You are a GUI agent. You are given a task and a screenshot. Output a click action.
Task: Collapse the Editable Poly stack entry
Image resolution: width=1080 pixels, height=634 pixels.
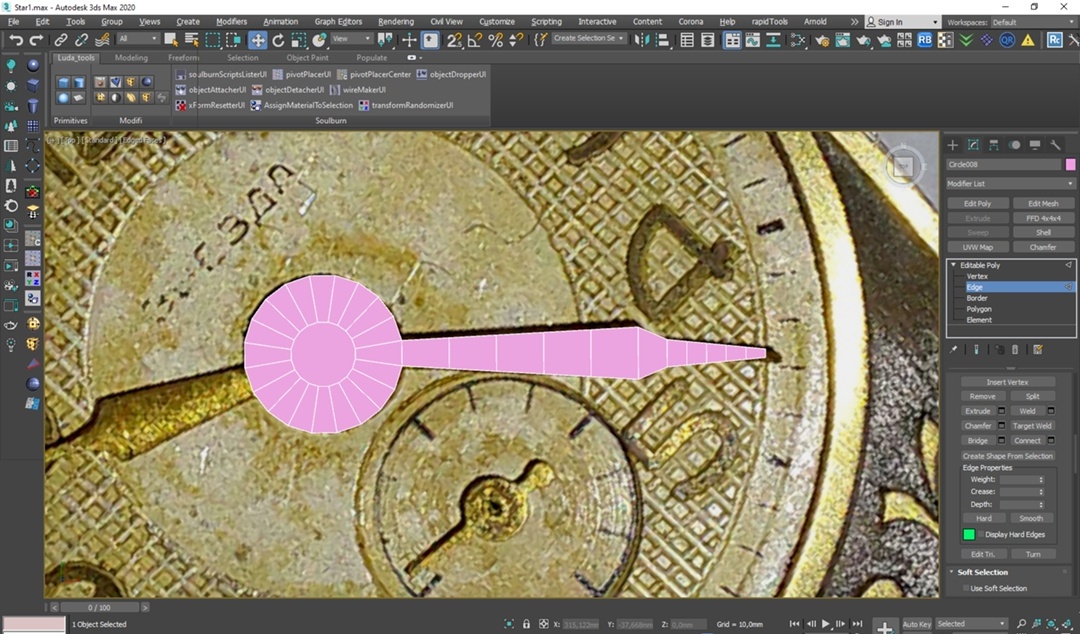click(x=953, y=265)
